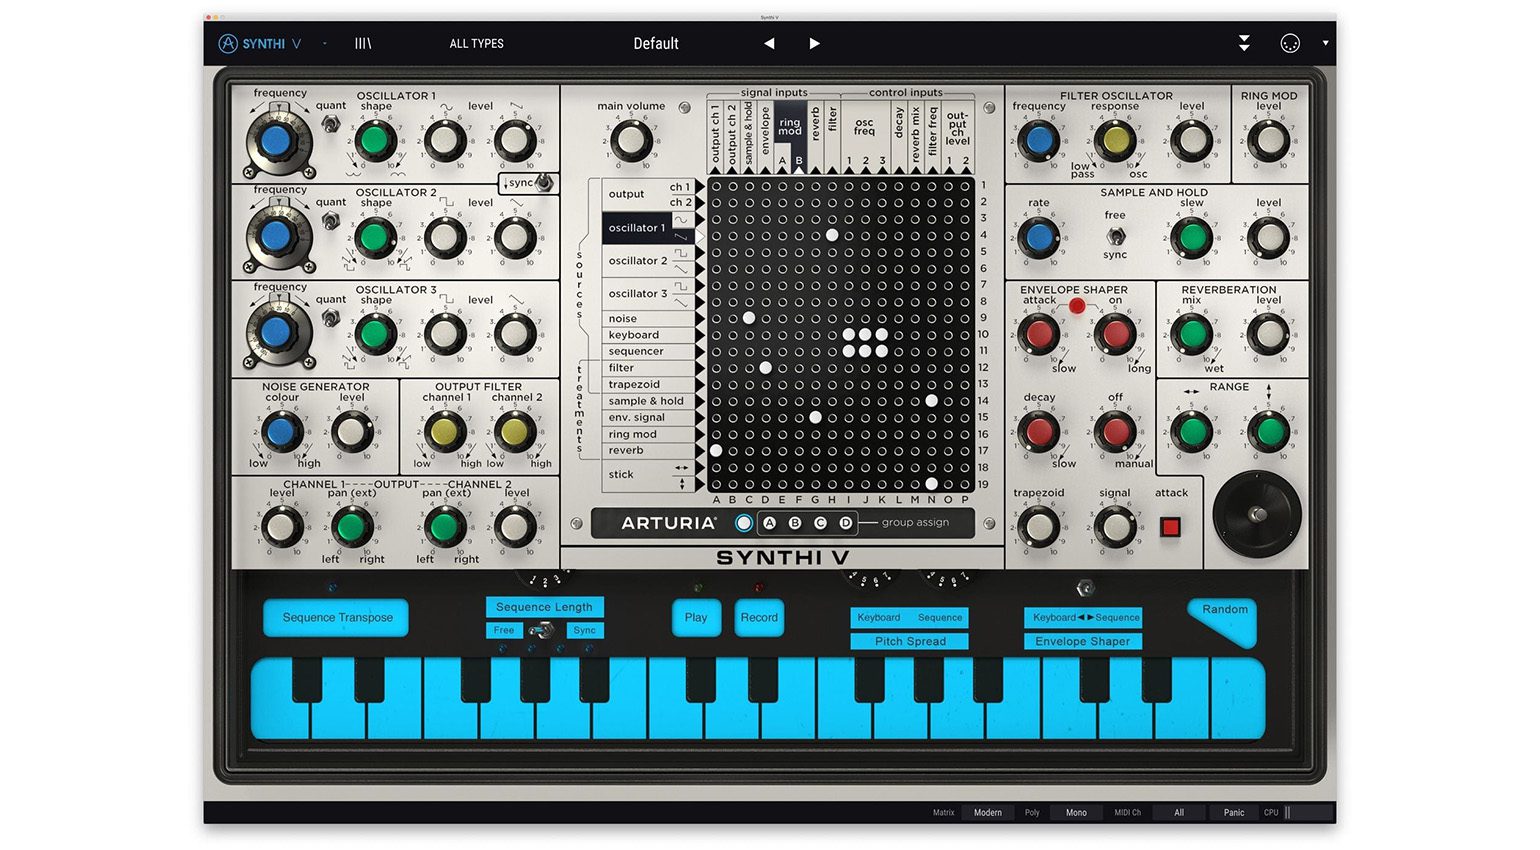Open MIDI learn connector icon
1540x850 pixels.
tap(1290, 43)
